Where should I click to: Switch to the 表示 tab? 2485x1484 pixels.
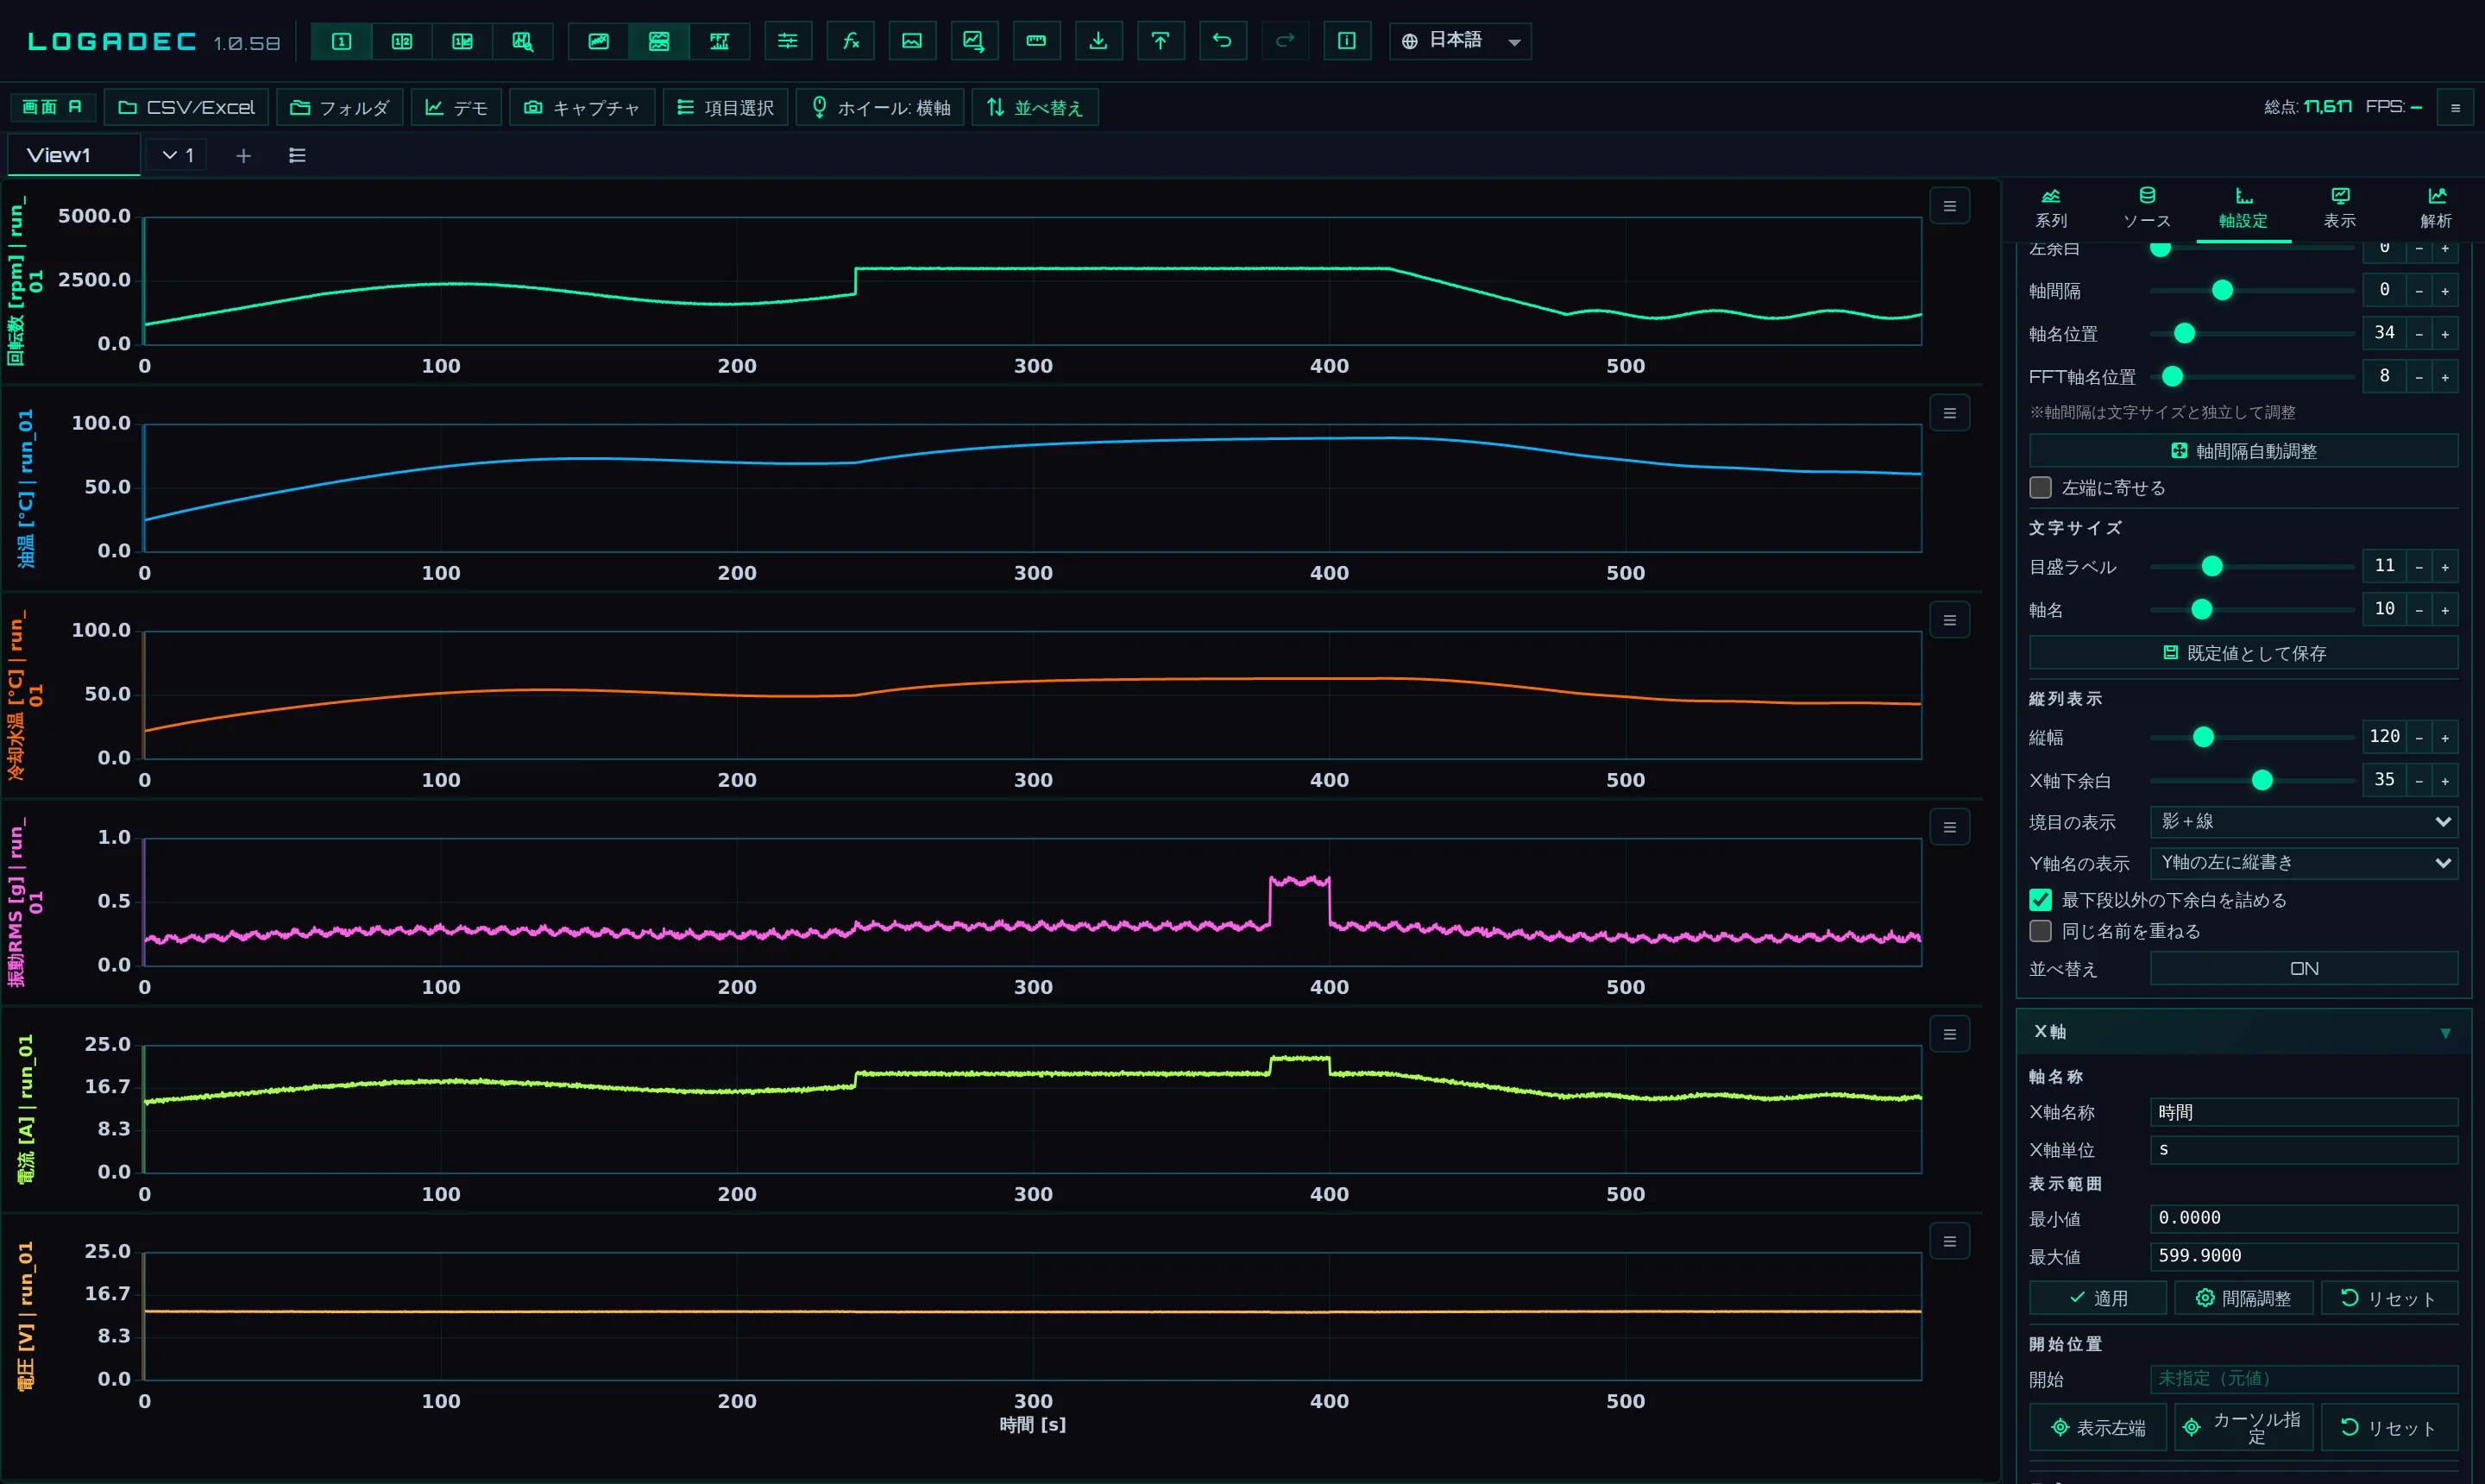coord(2340,208)
